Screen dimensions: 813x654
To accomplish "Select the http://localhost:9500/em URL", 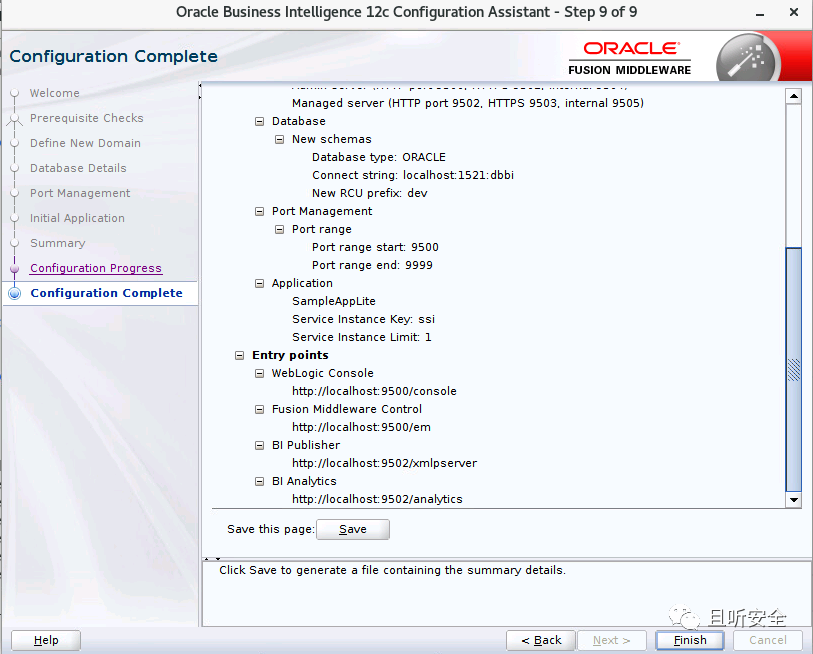I will [361, 427].
